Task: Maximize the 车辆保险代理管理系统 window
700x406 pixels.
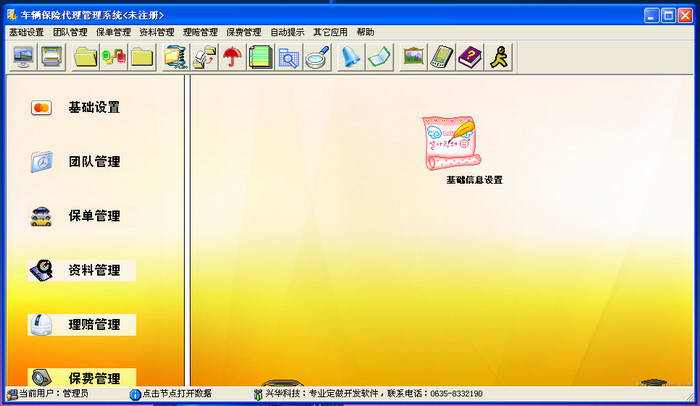Action: (x=668, y=16)
